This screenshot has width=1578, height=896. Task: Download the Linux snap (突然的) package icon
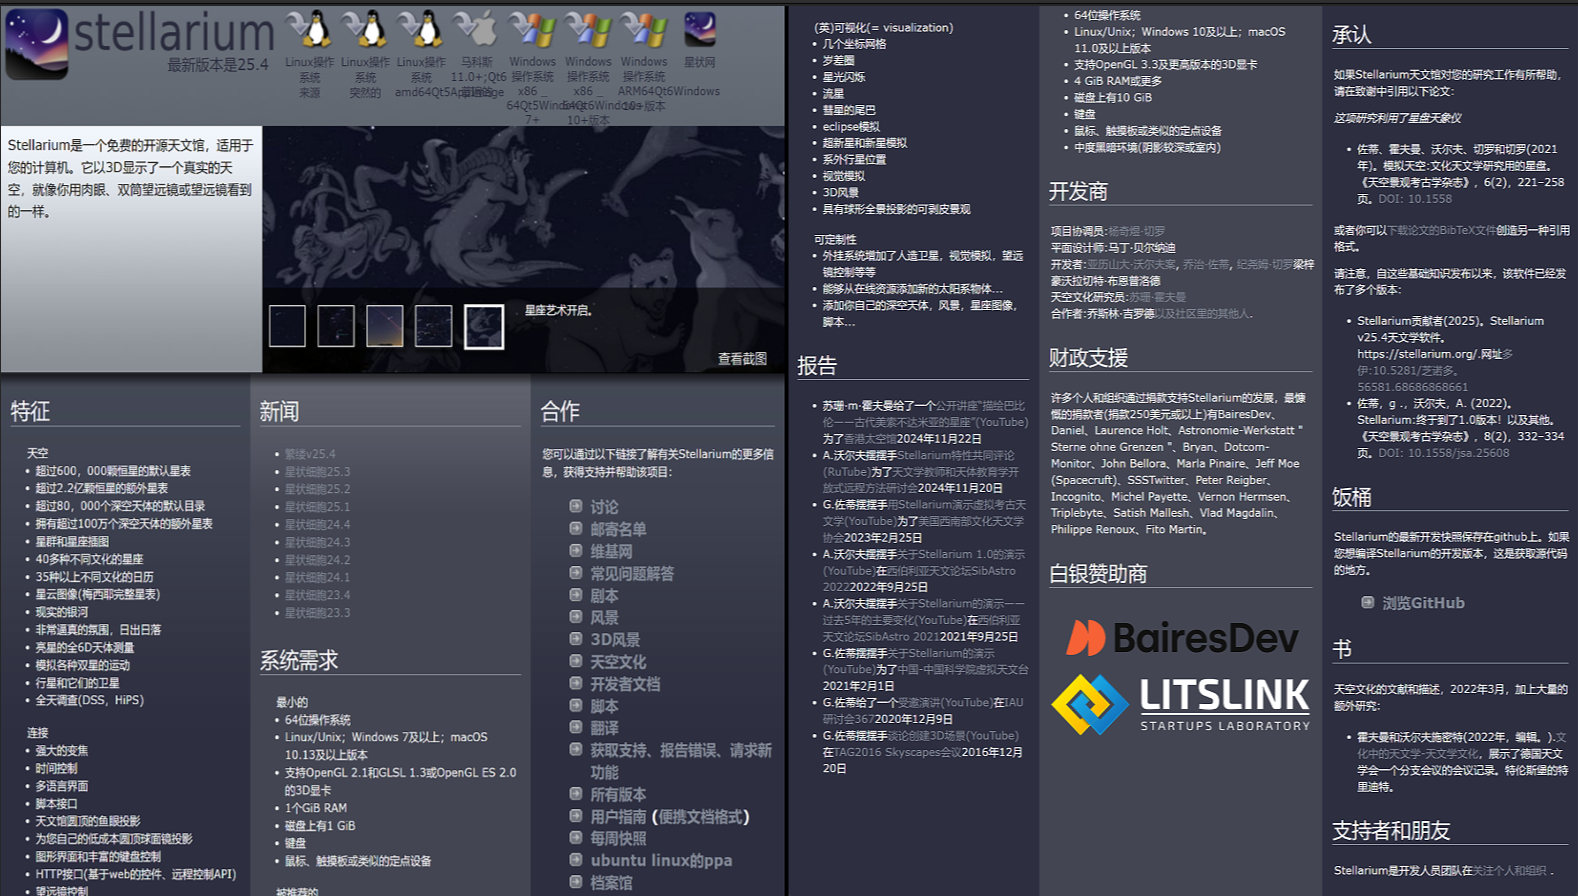click(366, 29)
